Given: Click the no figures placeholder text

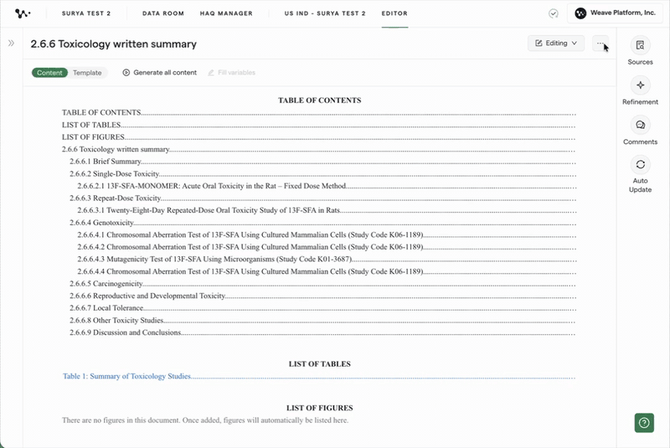Looking at the screenshot, I should [205, 421].
